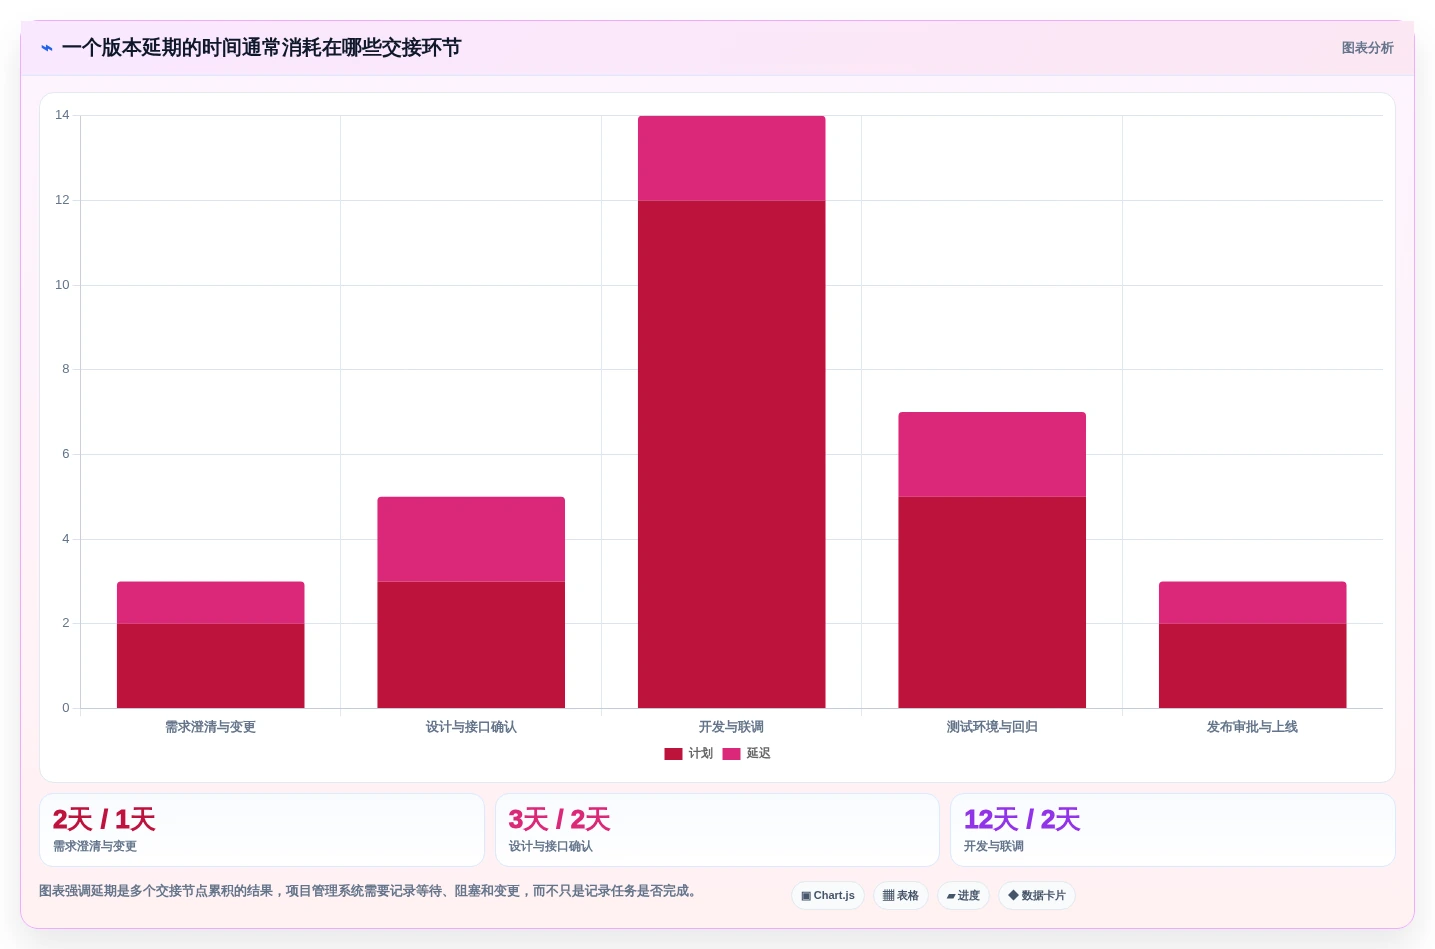Click the footer note starting with 图表强调延期
Image resolution: width=1435 pixels, height=949 pixels.
tap(368, 891)
